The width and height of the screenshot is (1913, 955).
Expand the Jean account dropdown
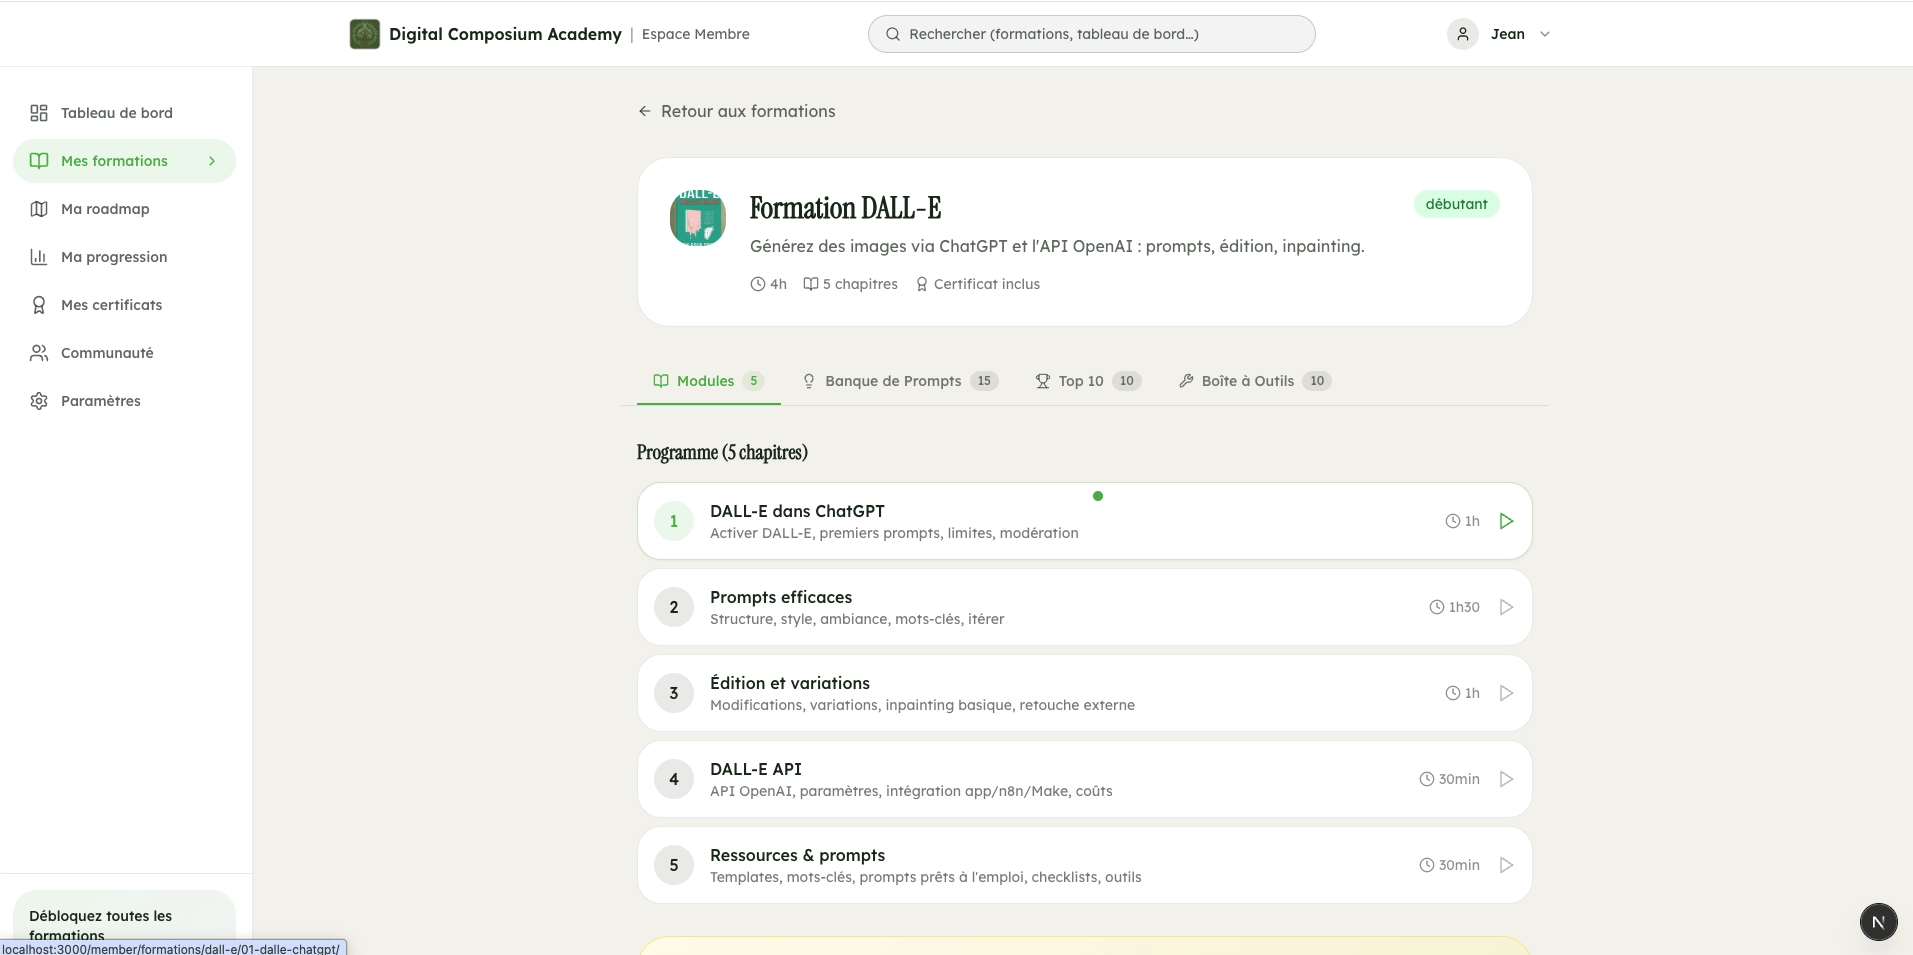tap(1544, 33)
